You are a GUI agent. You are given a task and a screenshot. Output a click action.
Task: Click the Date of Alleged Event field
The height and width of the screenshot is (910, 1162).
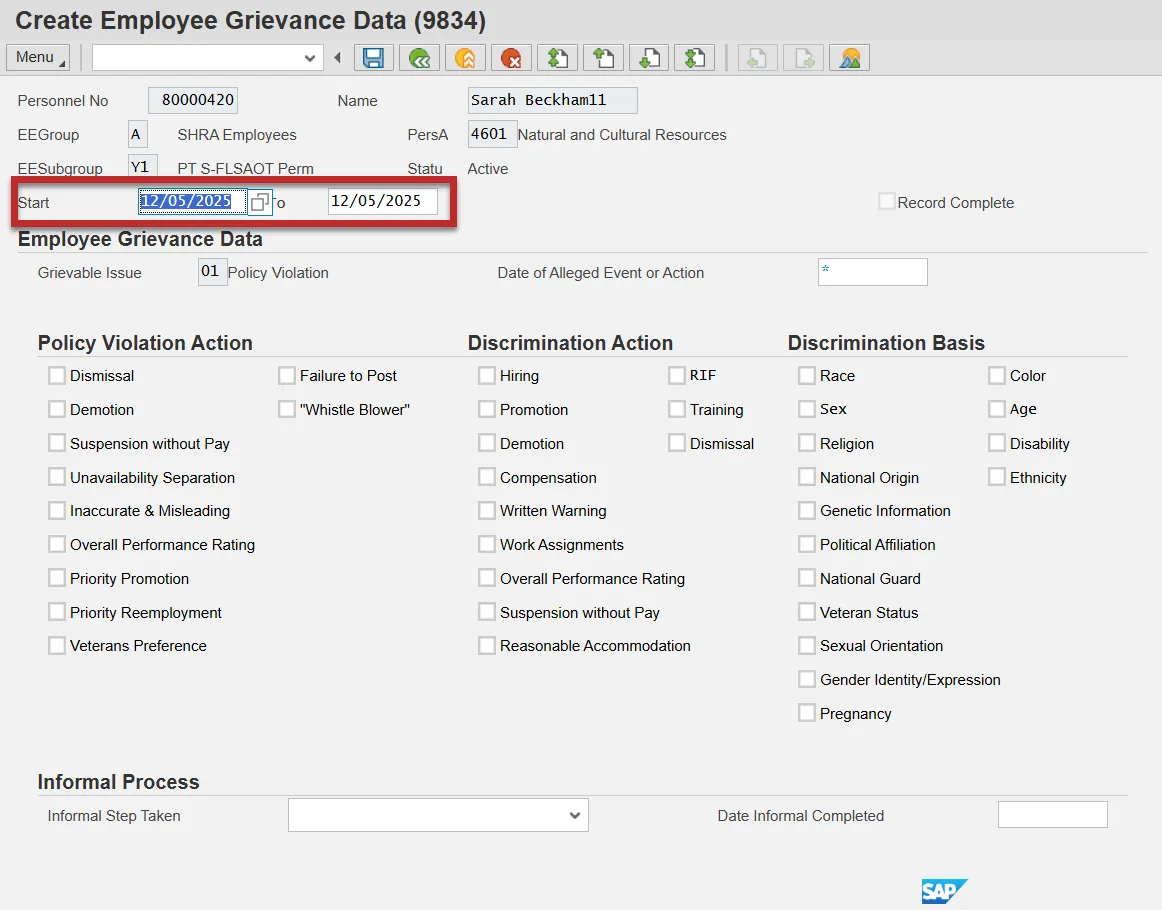872,272
